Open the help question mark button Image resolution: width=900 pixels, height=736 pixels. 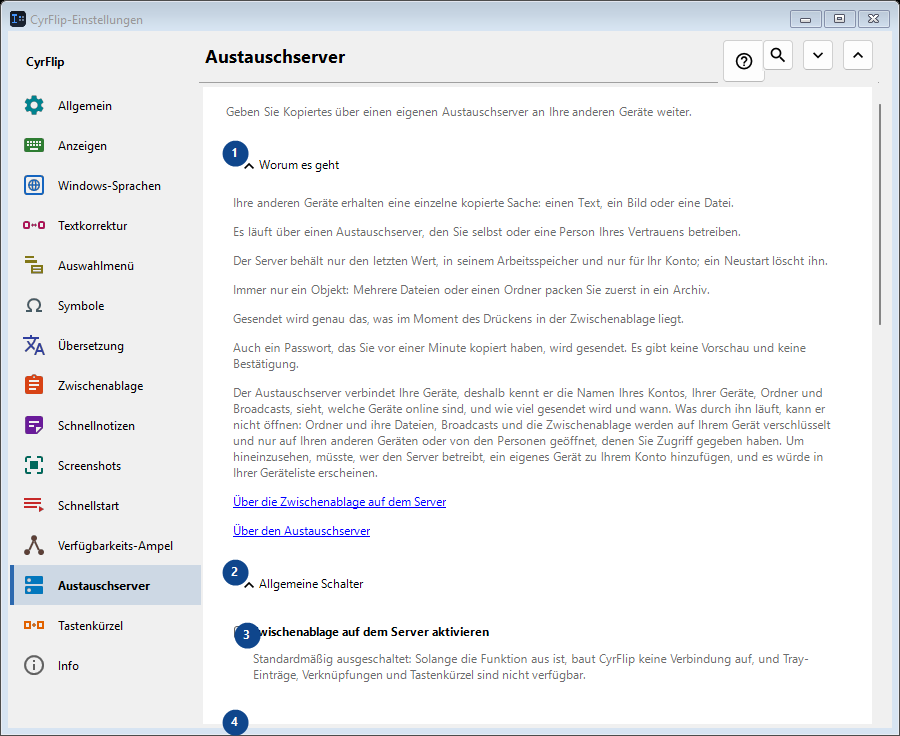[x=744, y=61]
